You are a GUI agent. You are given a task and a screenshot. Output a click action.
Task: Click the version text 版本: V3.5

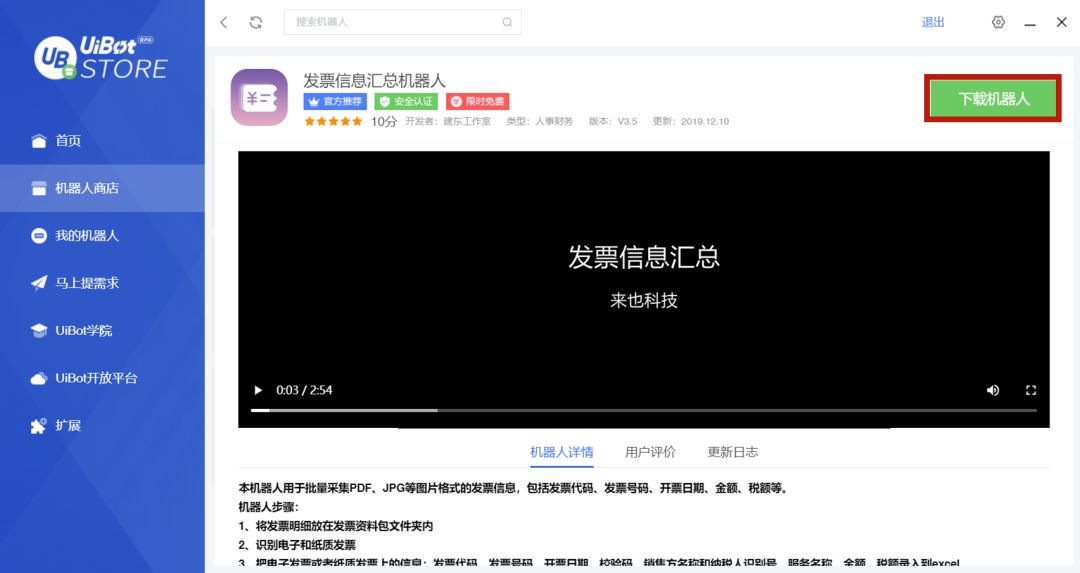pyautogui.click(x=612, y=121)
